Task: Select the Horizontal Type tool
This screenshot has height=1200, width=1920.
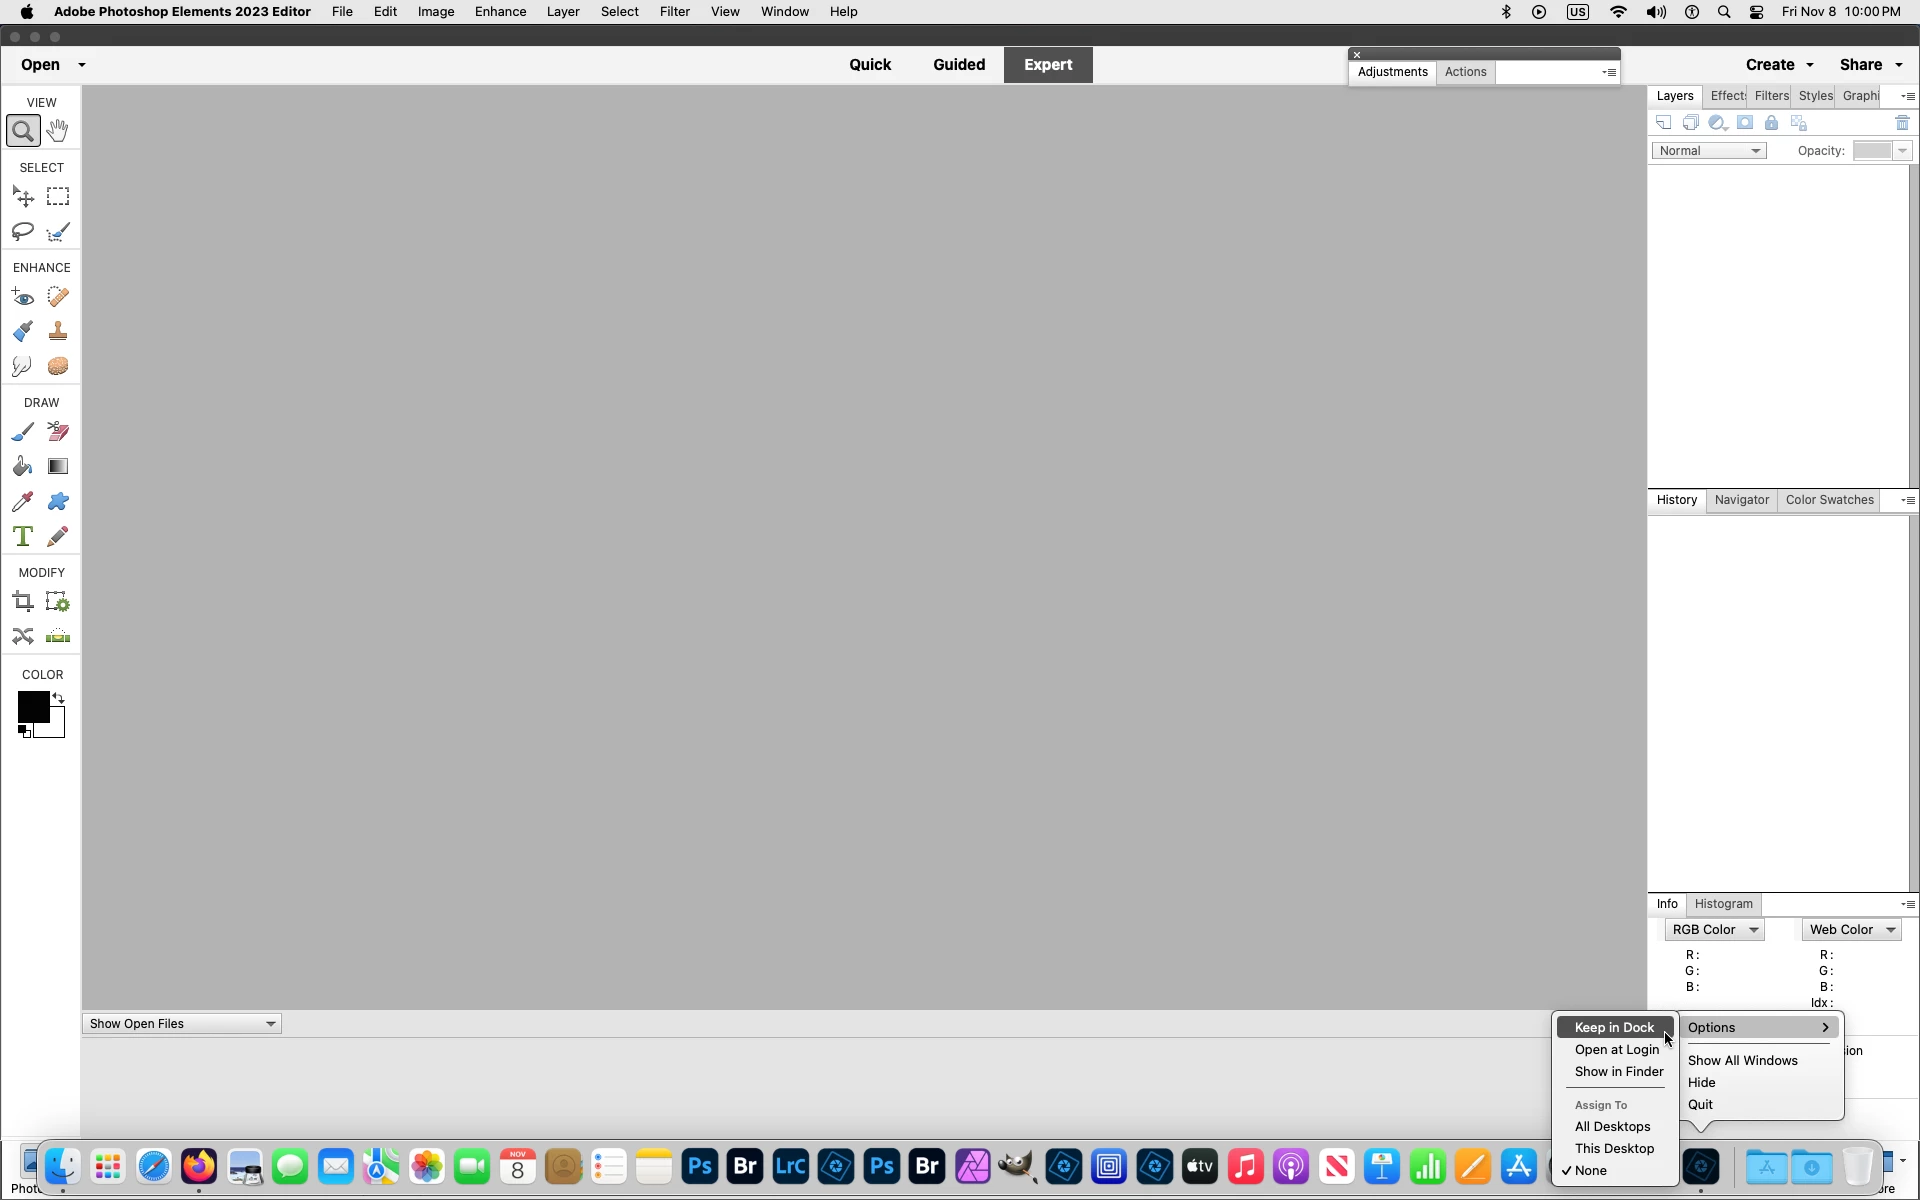Action: pos(23,537)
